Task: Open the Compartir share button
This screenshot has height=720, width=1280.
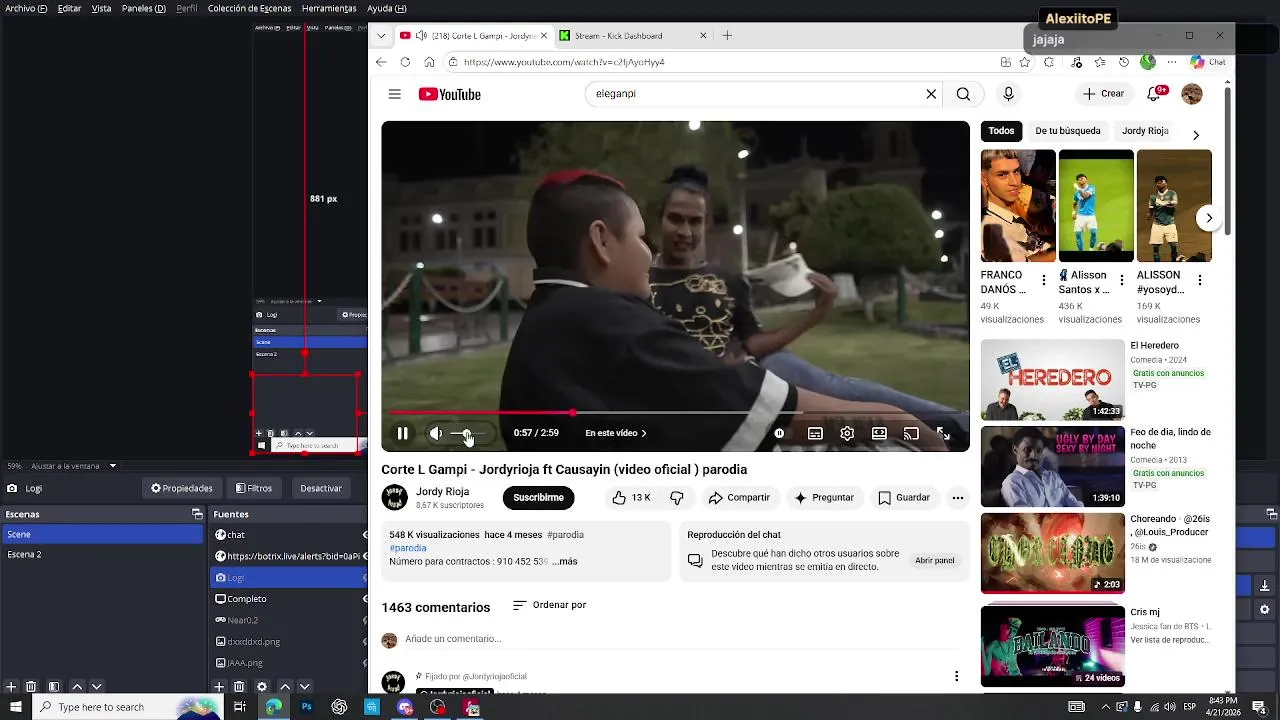Action: pos(739,498)
